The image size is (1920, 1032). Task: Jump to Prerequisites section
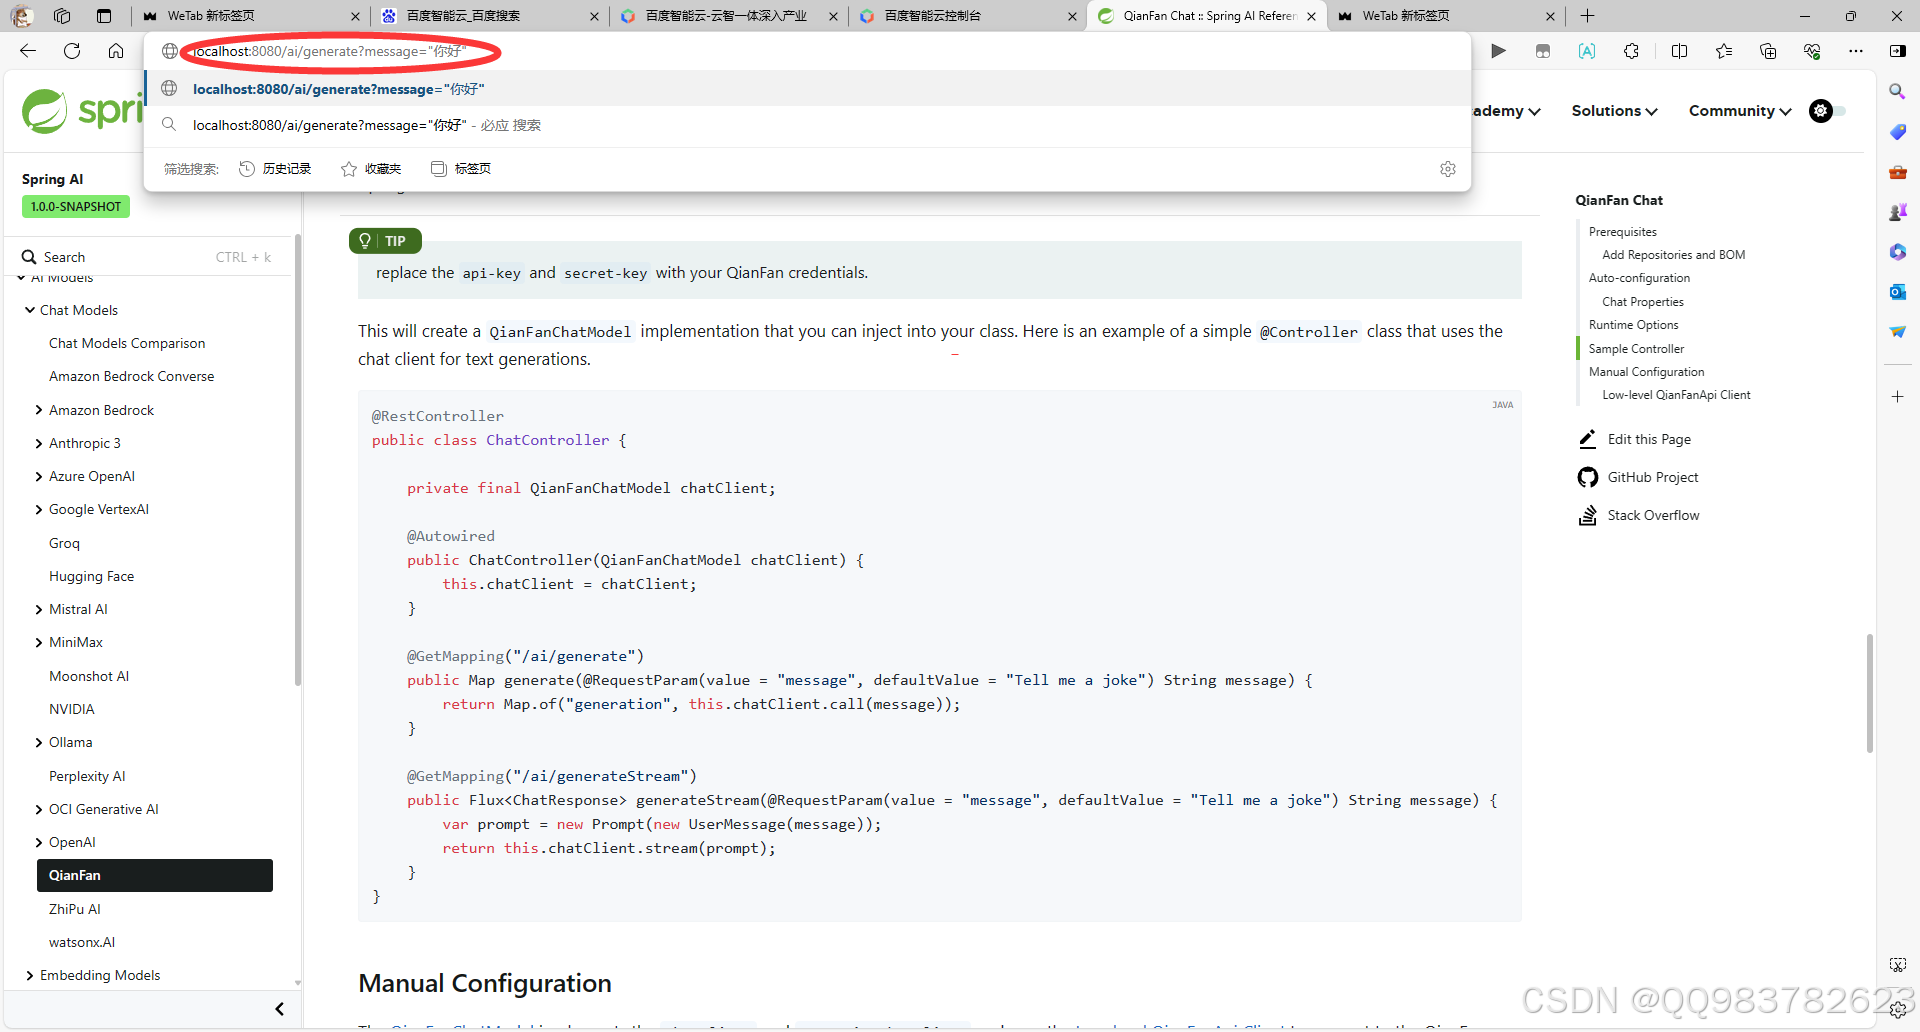[x=1622, y=232]
